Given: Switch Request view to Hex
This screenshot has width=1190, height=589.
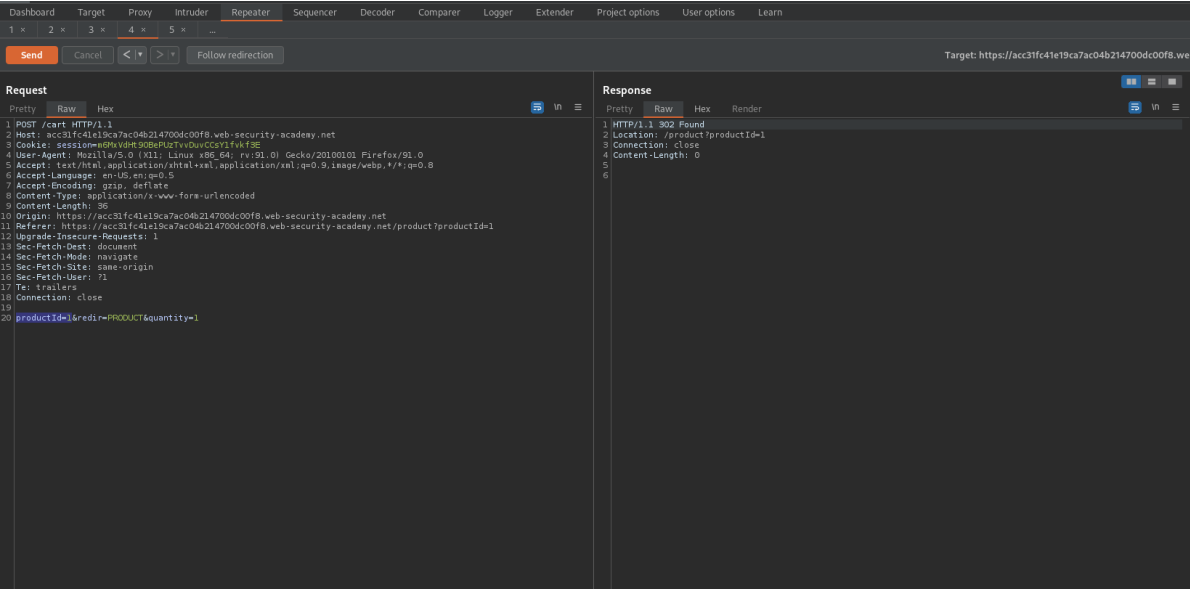Looking at the screenshot, I should tap(105, 109).
